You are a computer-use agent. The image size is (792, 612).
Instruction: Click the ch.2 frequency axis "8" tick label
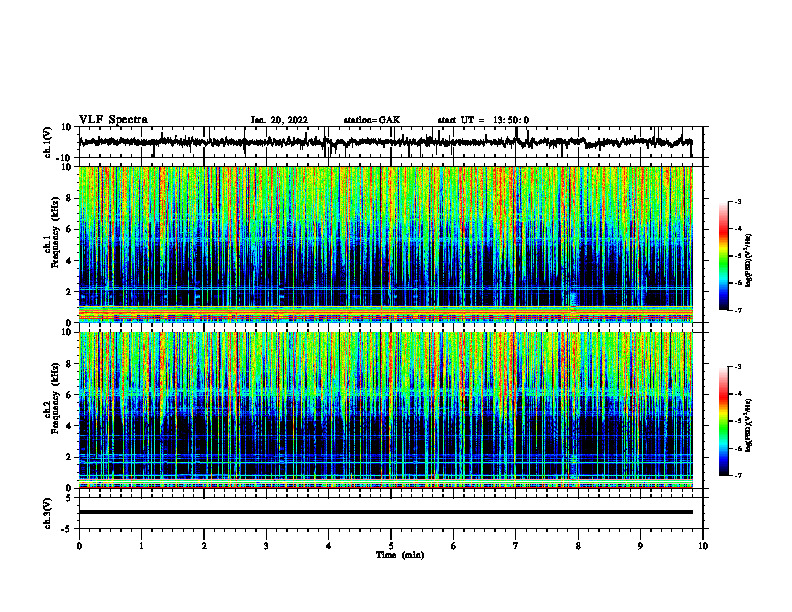click(x=69, y=364)
